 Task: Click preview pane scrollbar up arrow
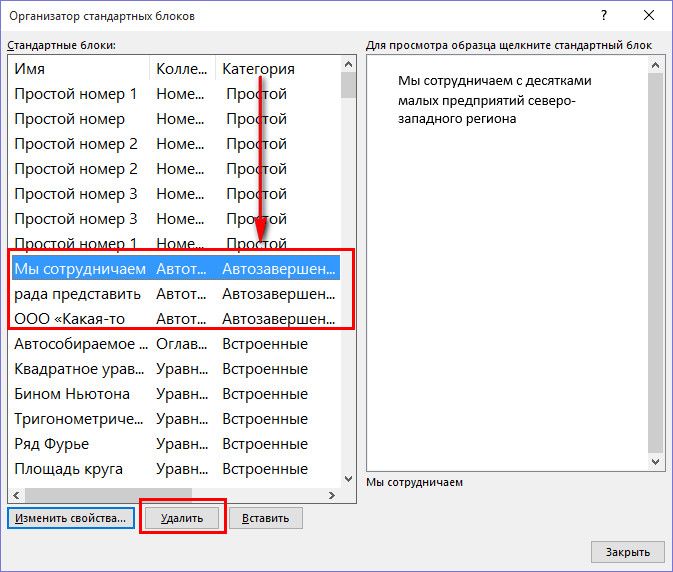click(656, 66)
